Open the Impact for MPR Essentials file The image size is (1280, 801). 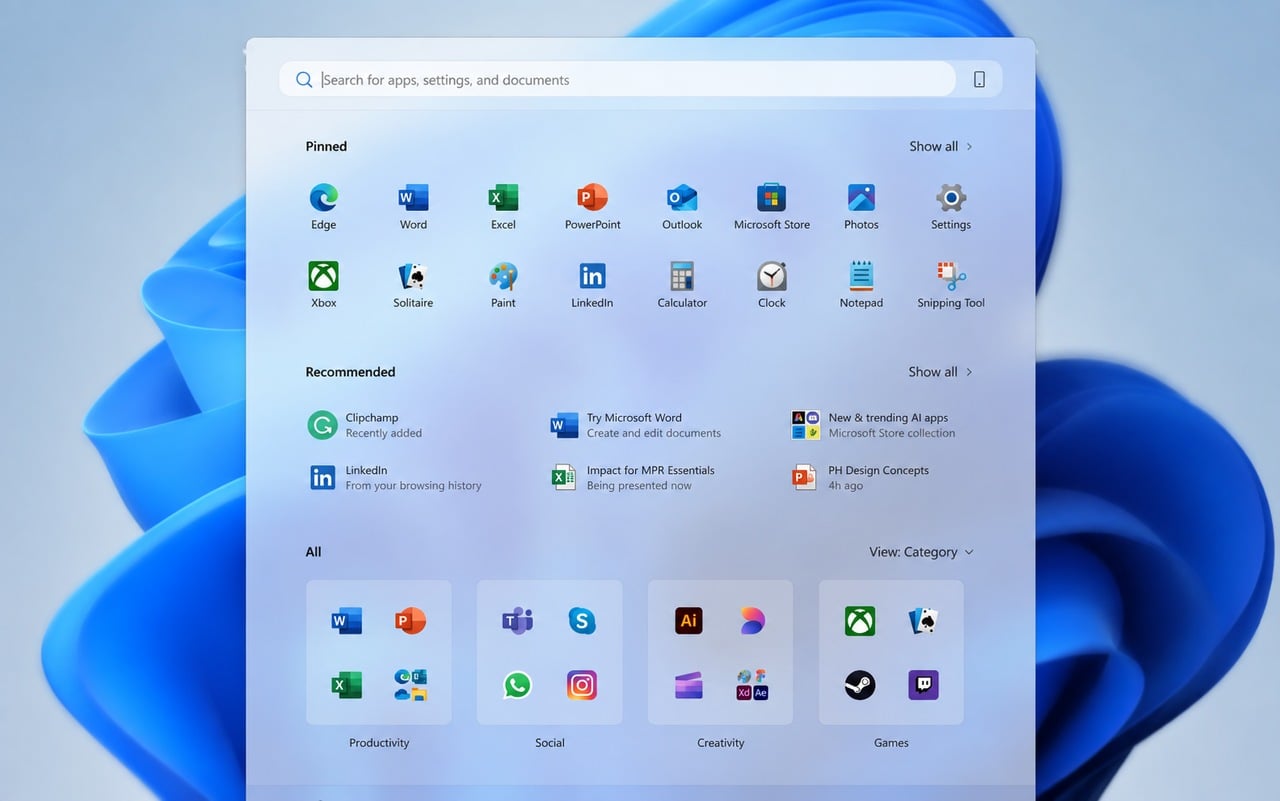point(634,477)
